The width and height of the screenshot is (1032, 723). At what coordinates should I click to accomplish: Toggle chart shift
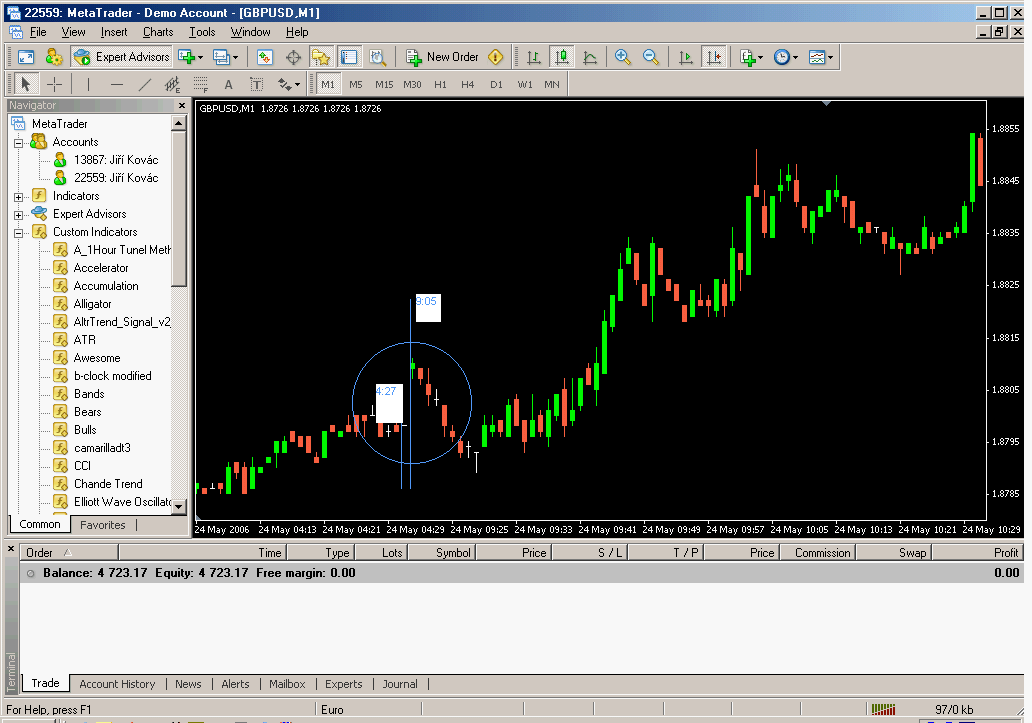[x=713, y=57]
